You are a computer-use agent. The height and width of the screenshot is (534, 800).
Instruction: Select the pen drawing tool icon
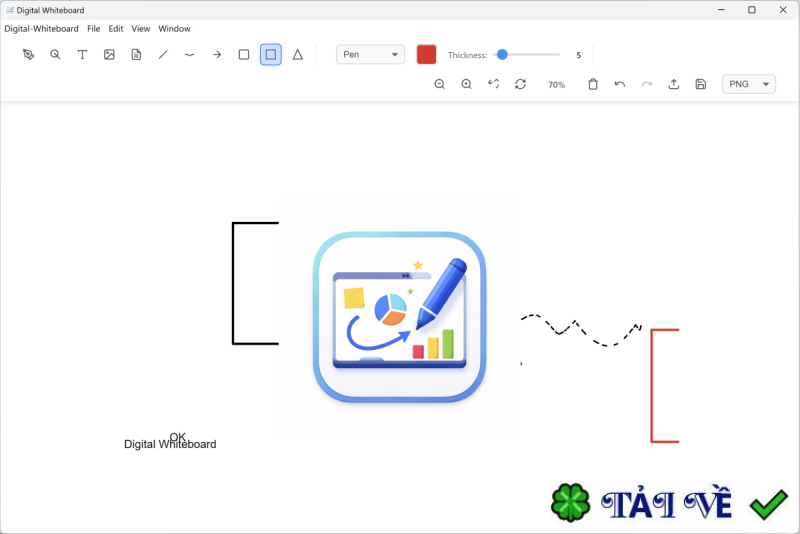(29, 55)
